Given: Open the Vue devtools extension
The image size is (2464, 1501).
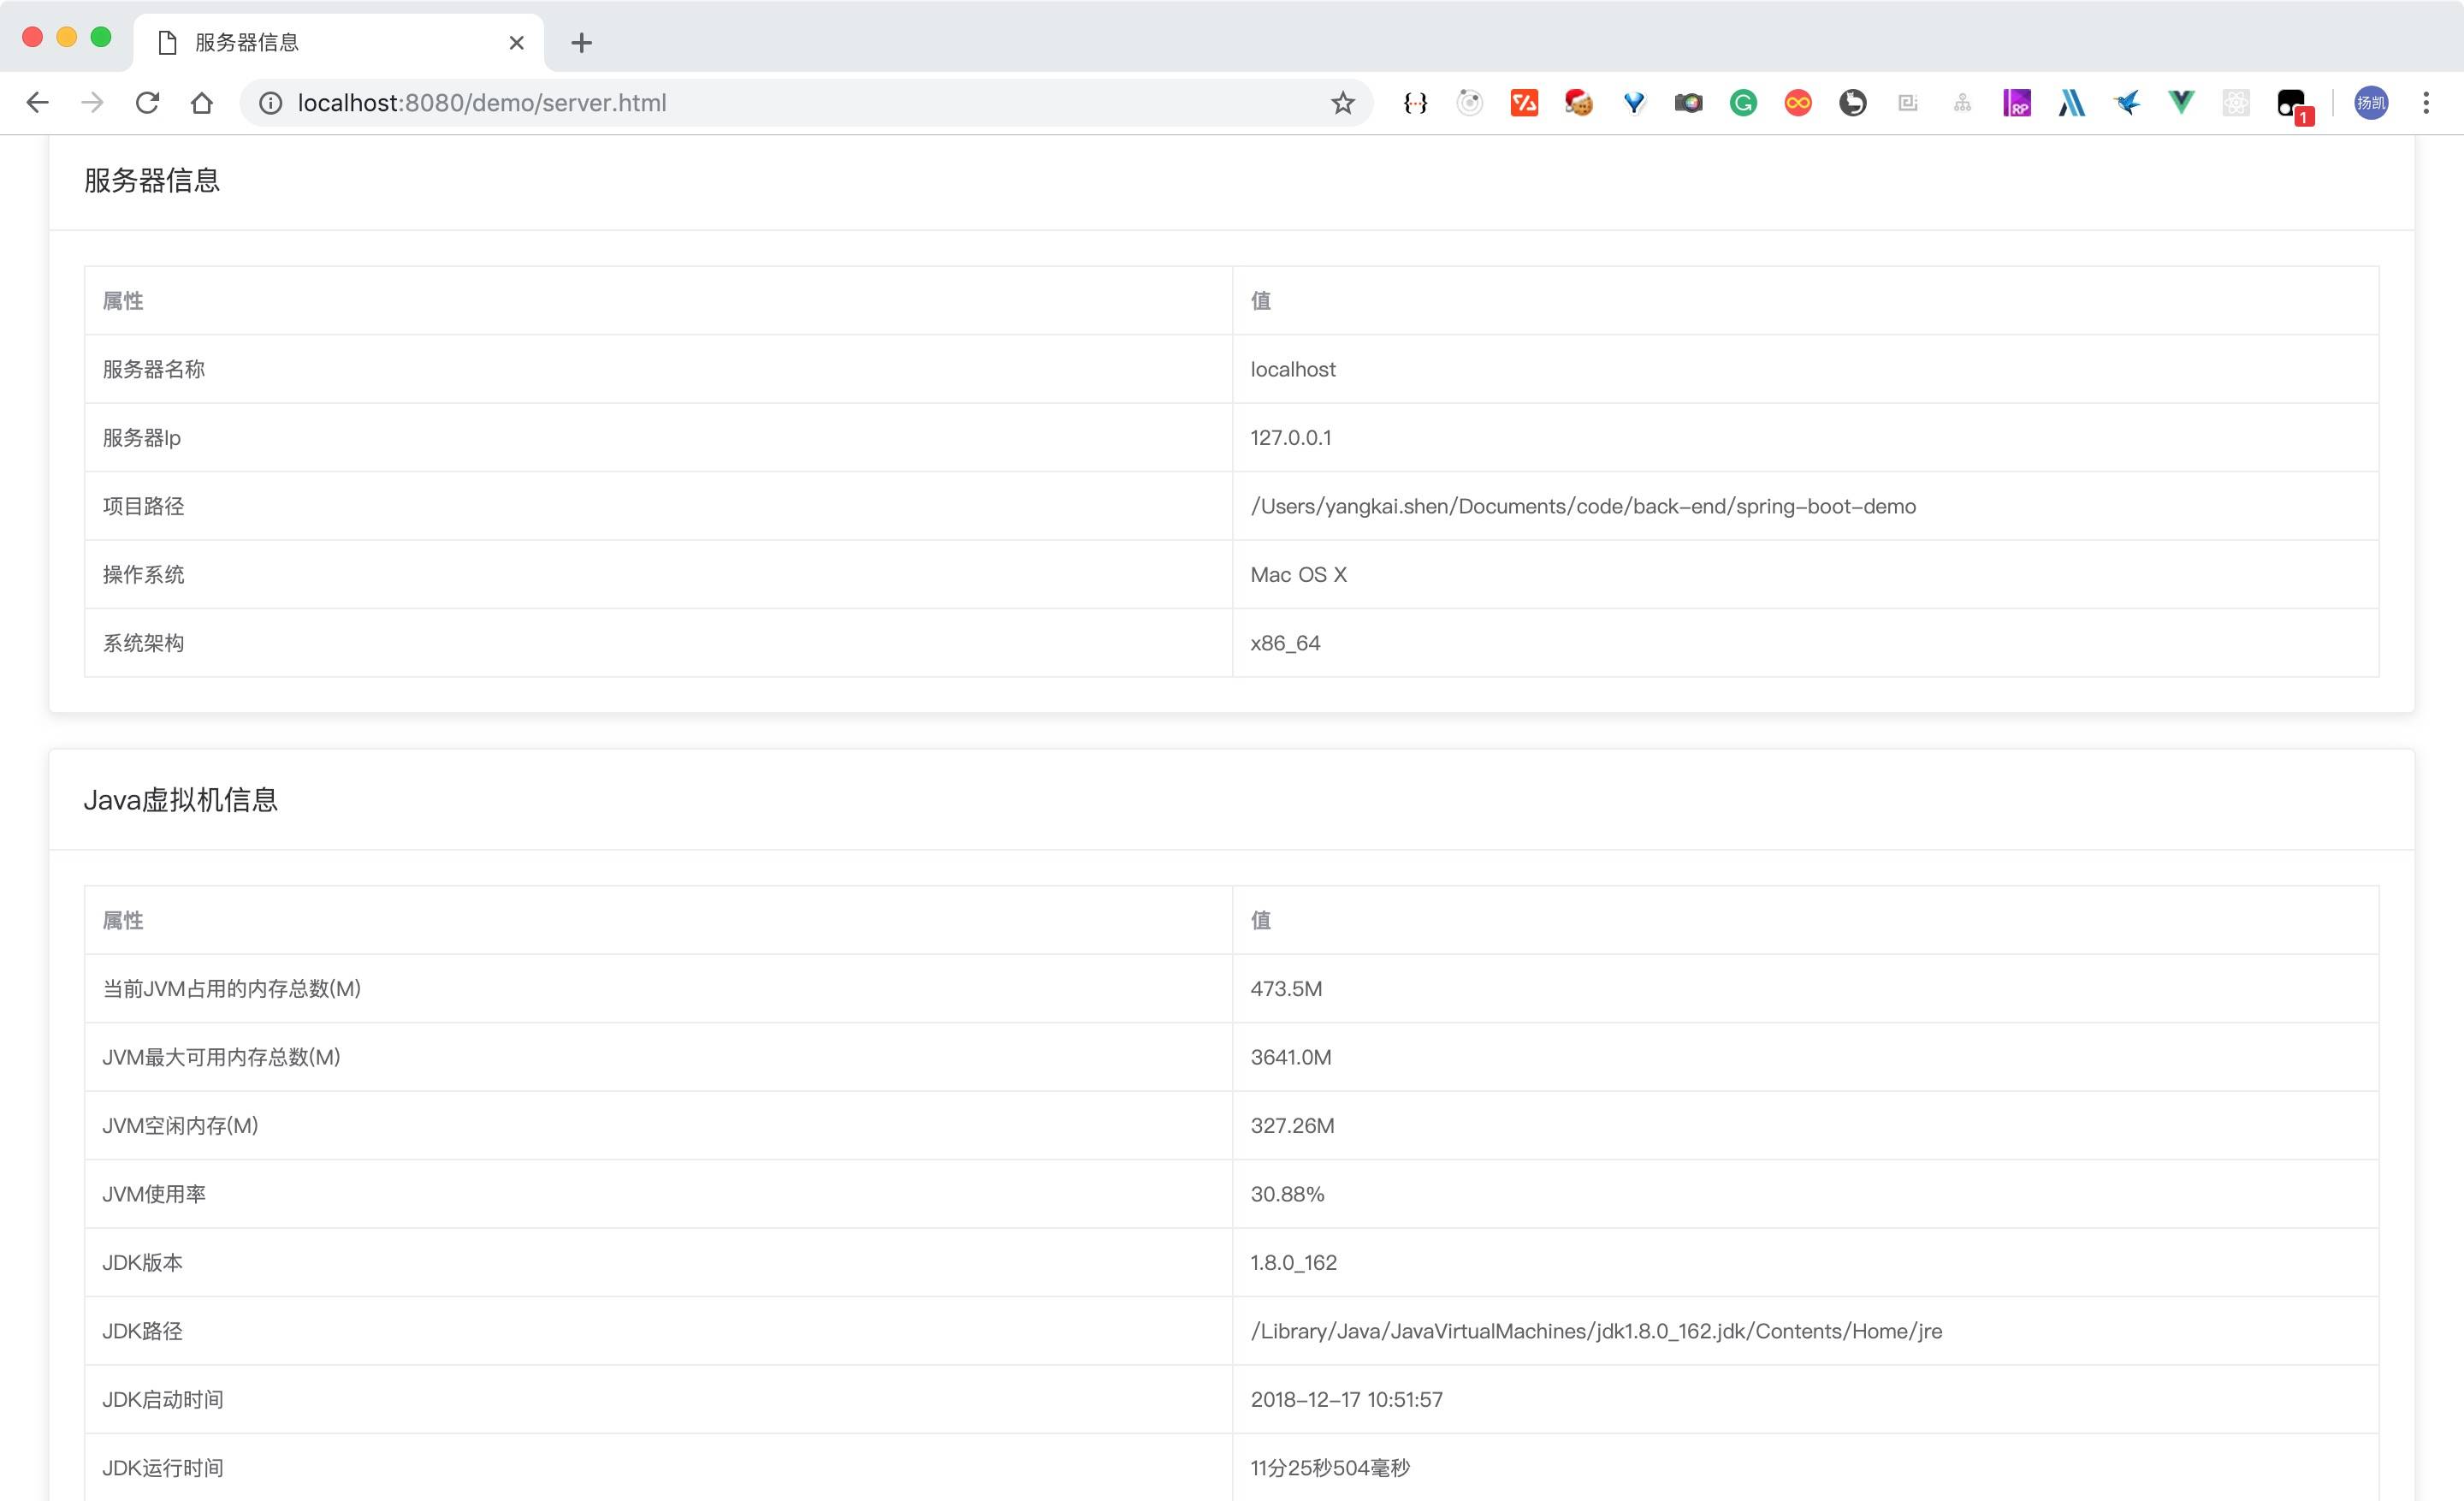Looking at the screenshot, I should click(x=2181, y=103).
